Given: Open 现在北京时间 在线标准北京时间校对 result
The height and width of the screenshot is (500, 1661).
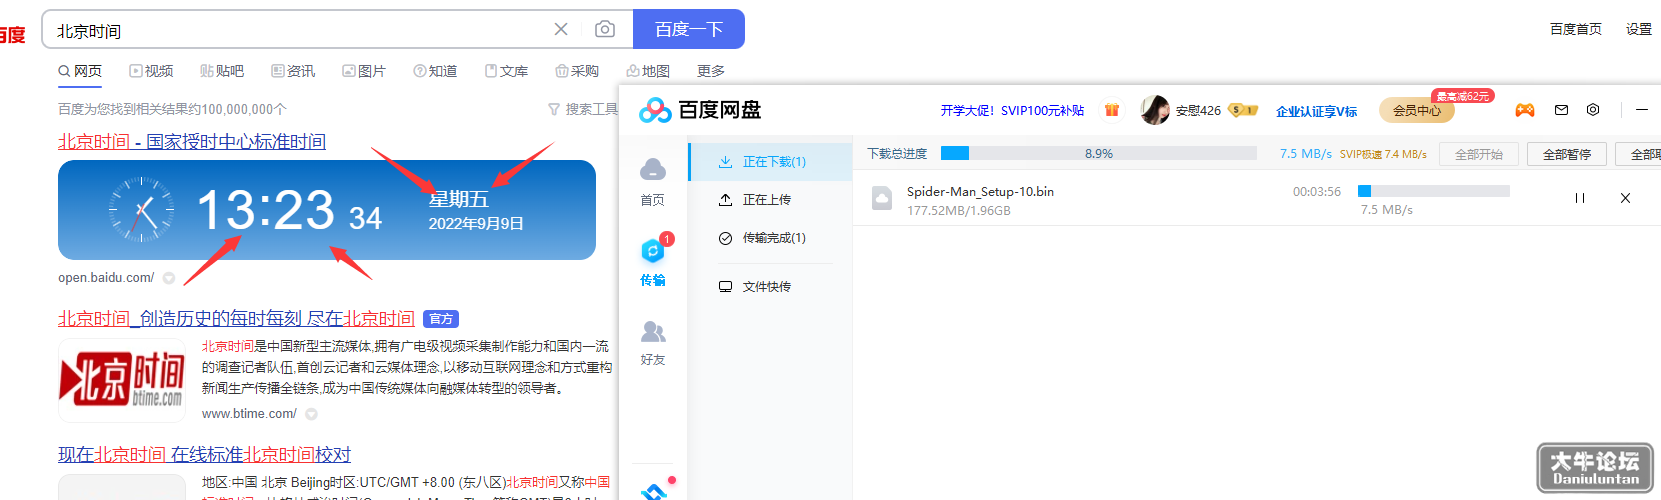Looking at the screenshot, I should pyautogui.click(x=204, y=455).
